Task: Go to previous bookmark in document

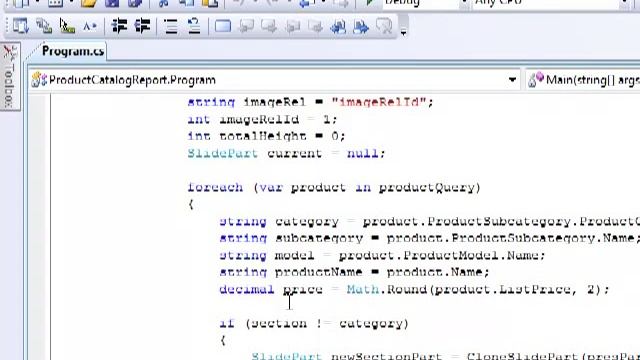Action: (338, 27)
